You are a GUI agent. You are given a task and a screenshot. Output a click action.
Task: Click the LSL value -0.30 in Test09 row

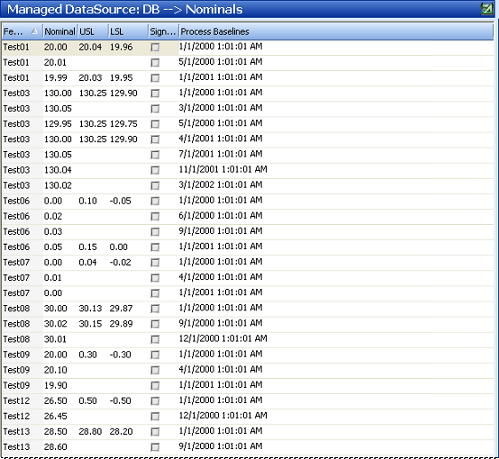point(120,354)
